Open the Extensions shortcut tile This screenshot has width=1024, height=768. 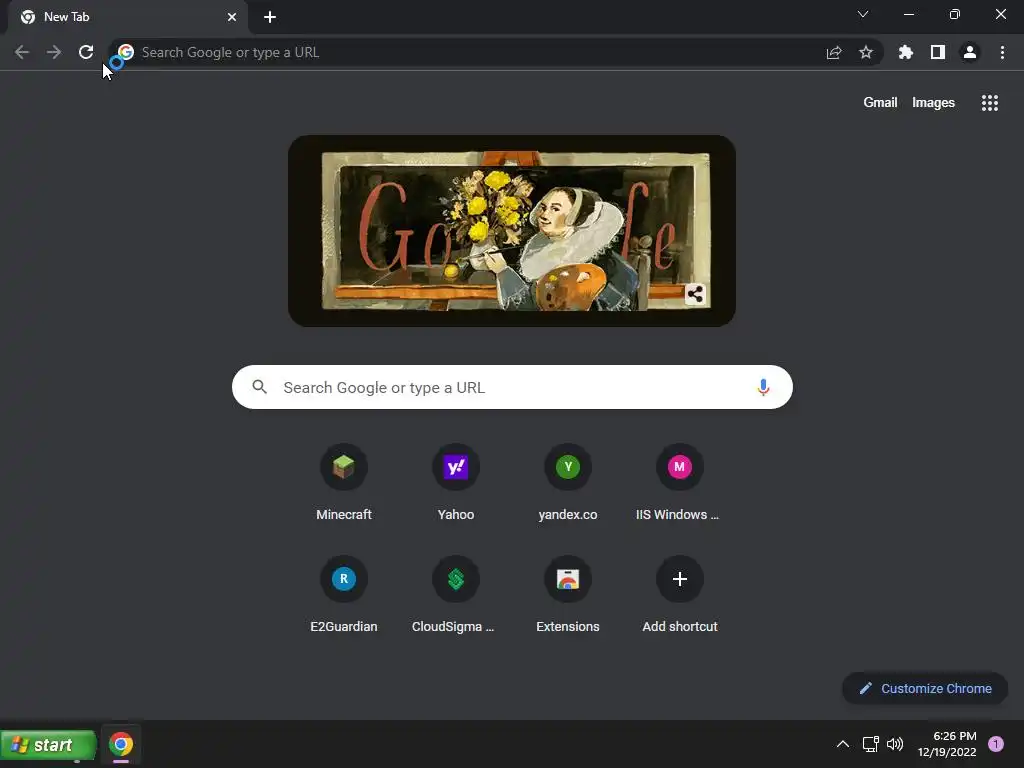pyautogui.click(x=568, y=594)
